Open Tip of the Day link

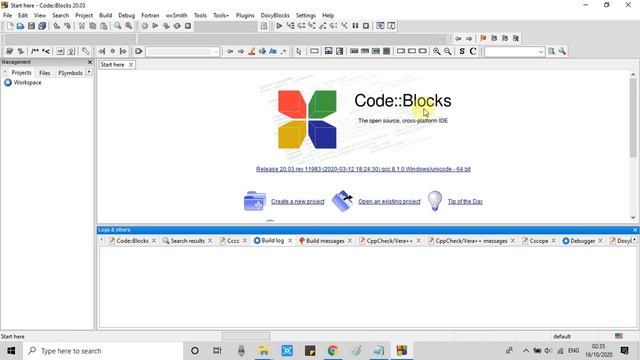tap(465, 202)
